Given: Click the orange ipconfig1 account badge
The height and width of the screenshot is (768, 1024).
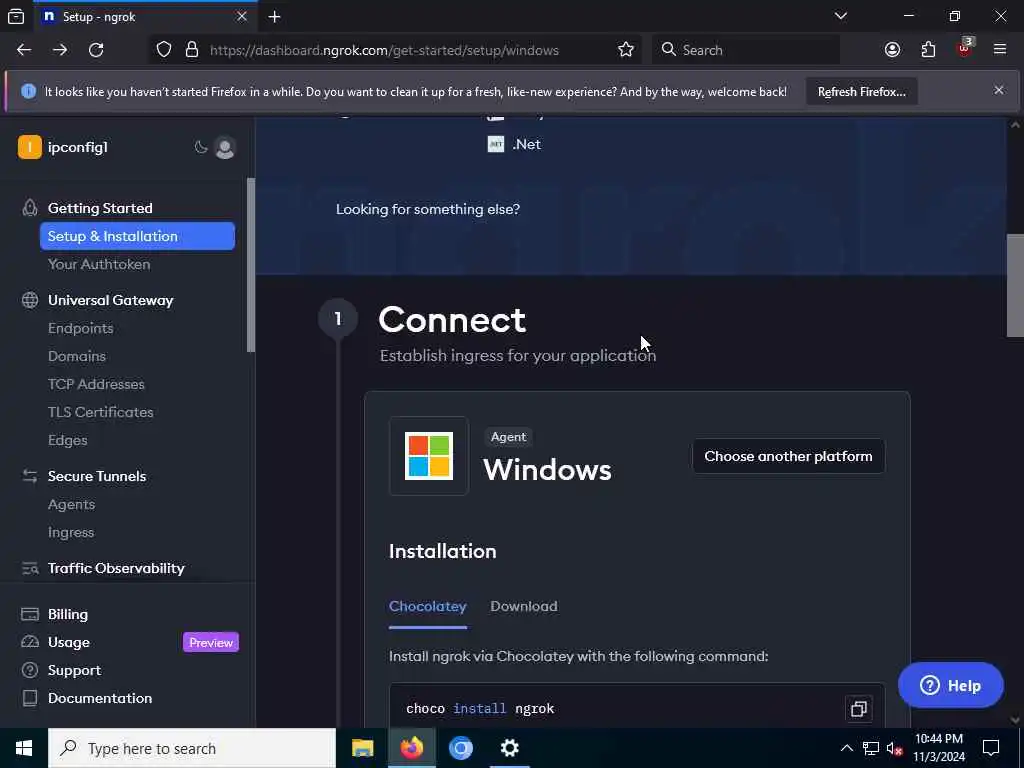Looking at the screenshot, I should point(29,148).
